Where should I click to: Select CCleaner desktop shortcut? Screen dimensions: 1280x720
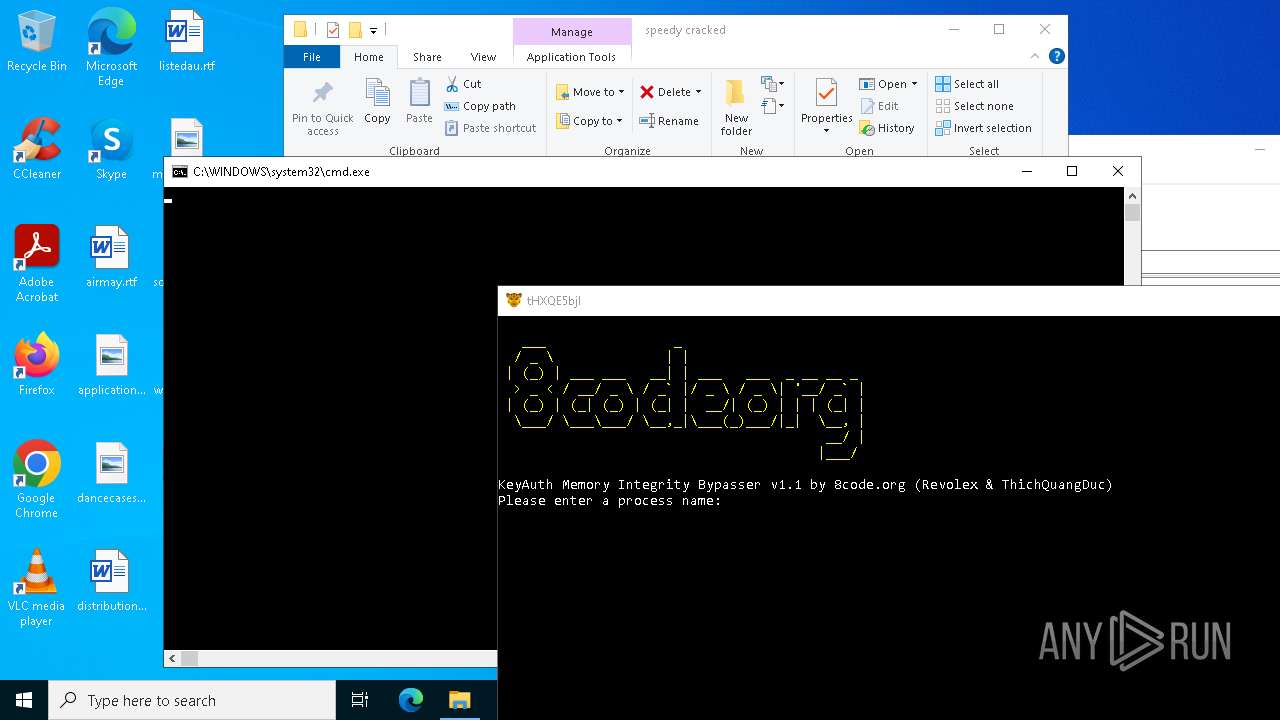[x=37, y=150]
